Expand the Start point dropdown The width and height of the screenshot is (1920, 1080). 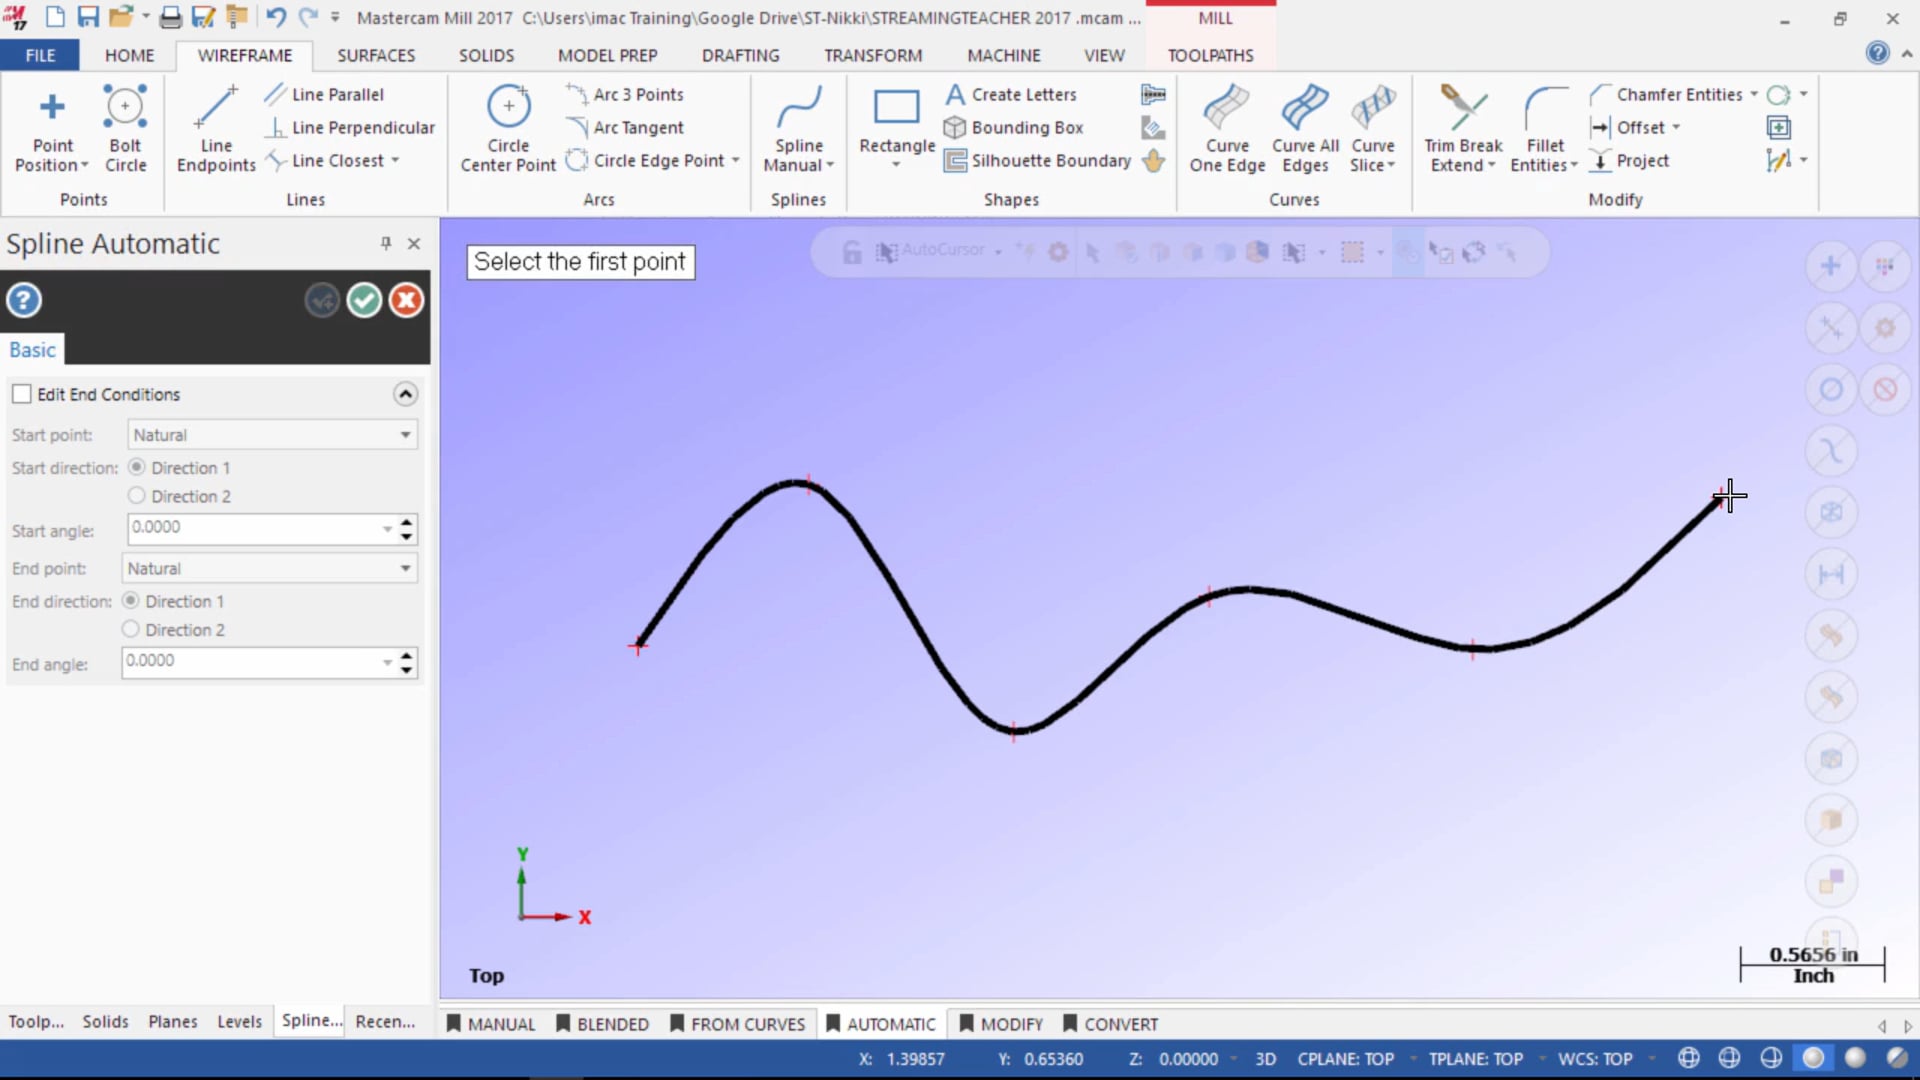pos(404,434)
